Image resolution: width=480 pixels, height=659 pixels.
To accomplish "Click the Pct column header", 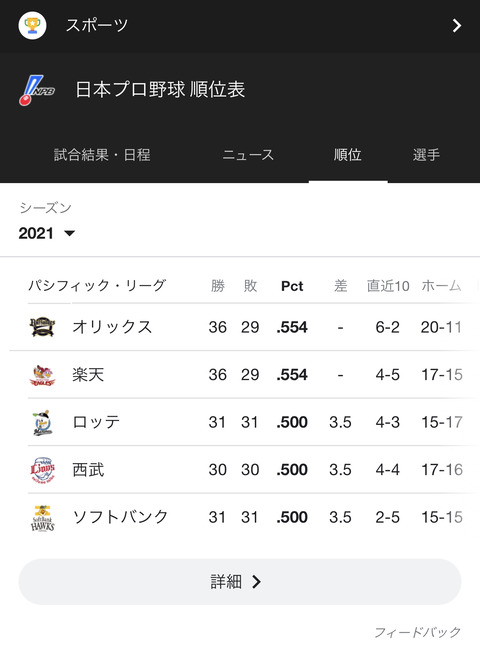I will pyautogui.click(x=292, y=286).
